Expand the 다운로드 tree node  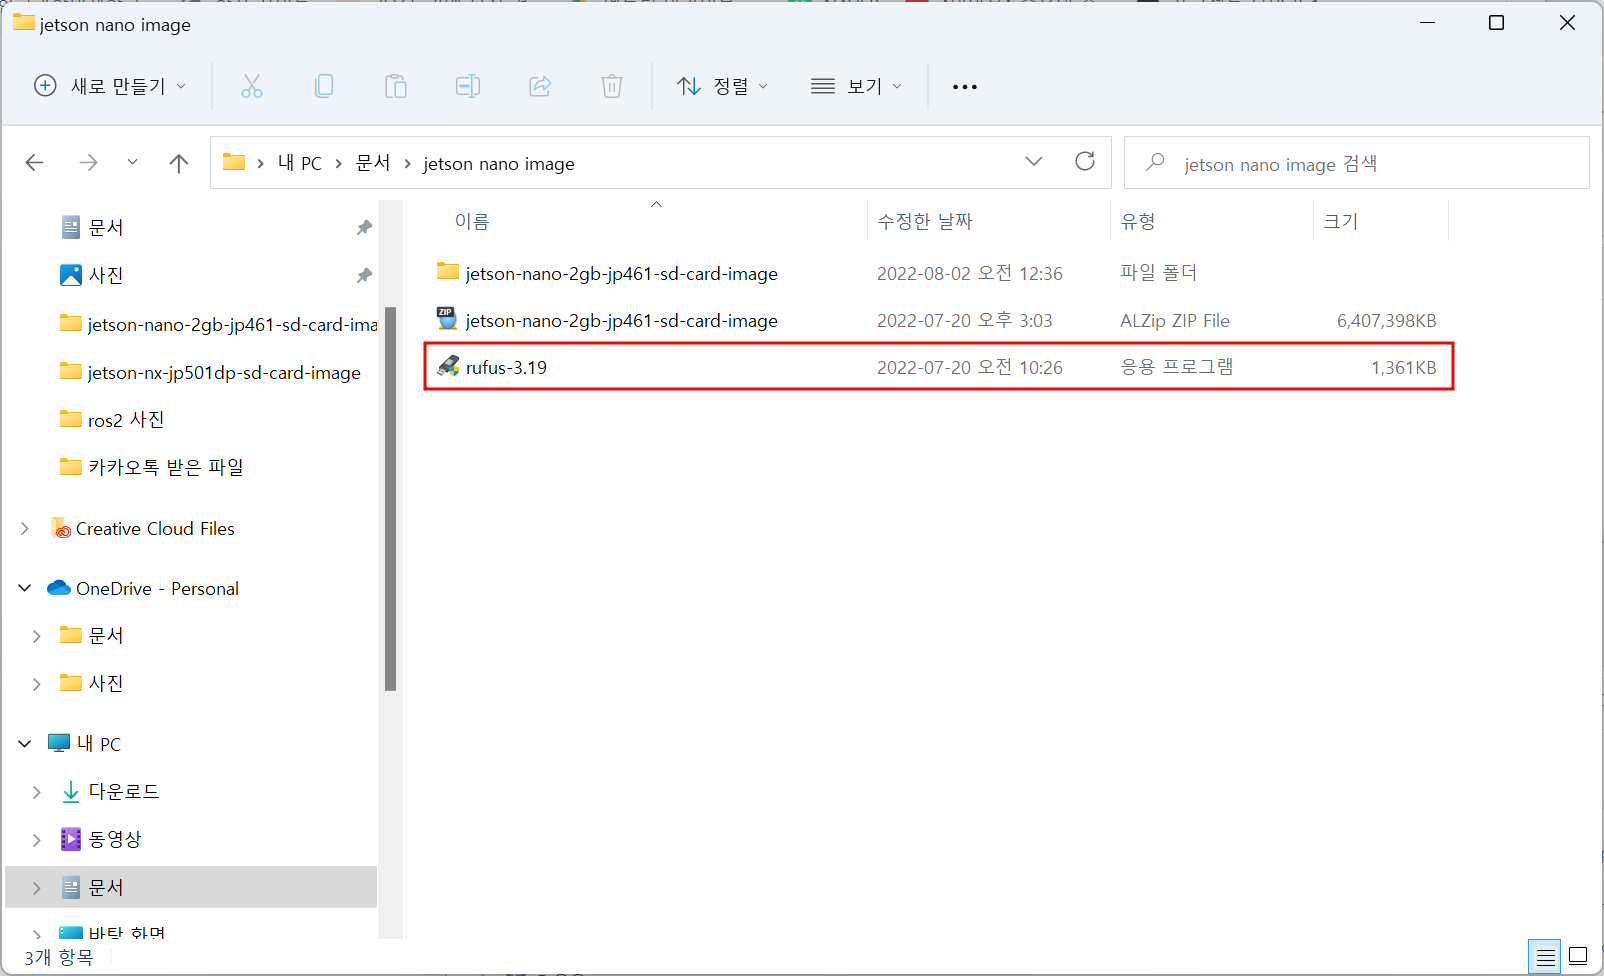click(37, 792)
